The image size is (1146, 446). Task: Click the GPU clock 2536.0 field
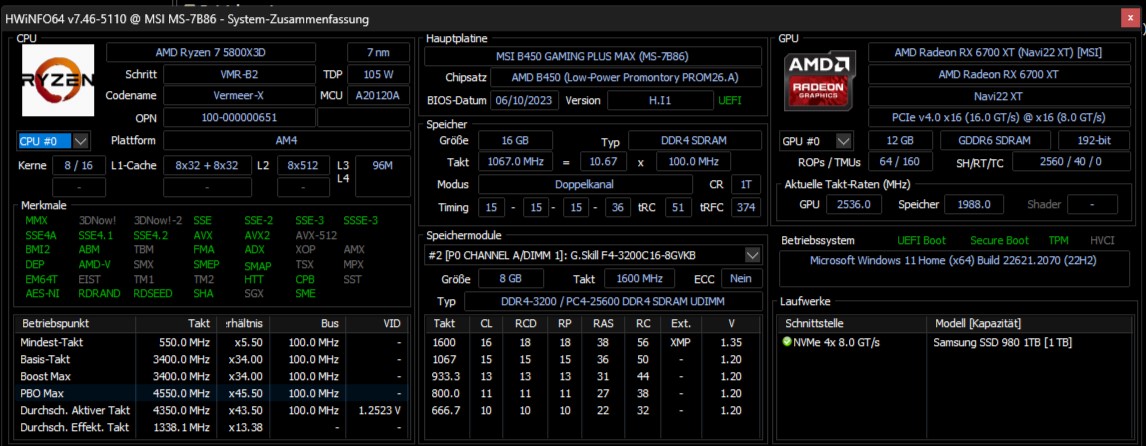[x=854, y=205]
